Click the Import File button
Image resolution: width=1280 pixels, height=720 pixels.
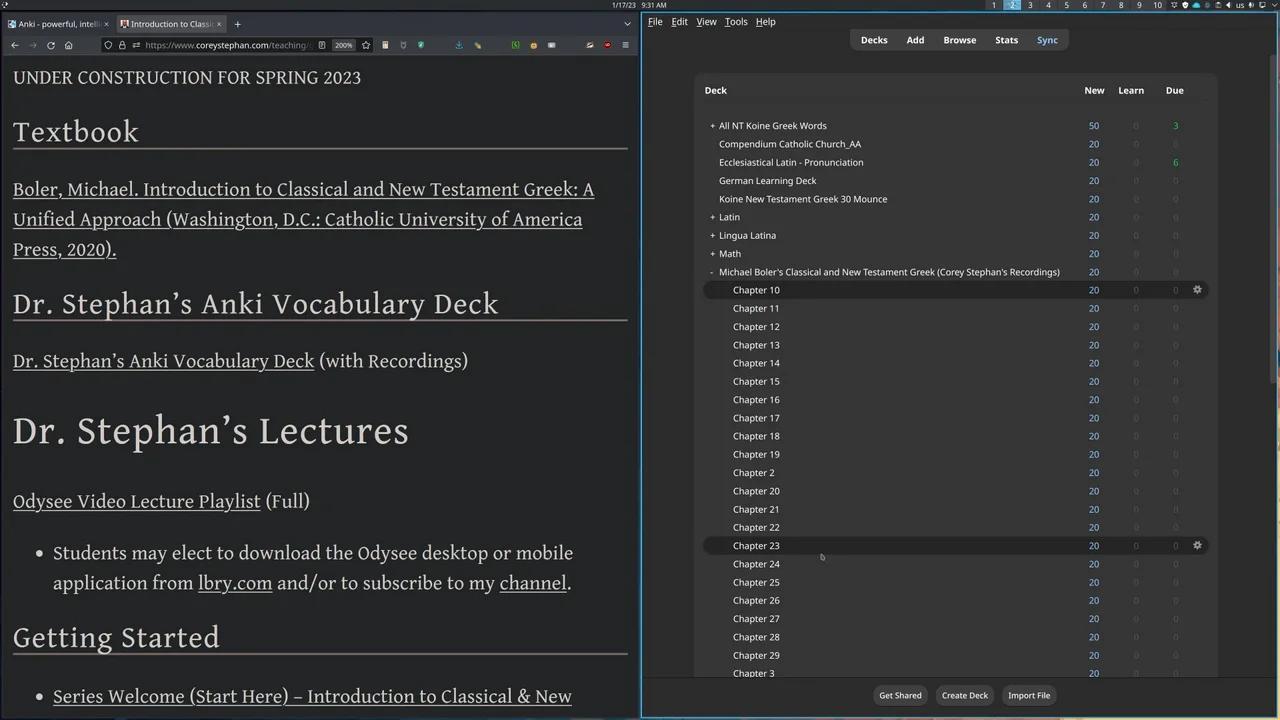[1029, 695]
